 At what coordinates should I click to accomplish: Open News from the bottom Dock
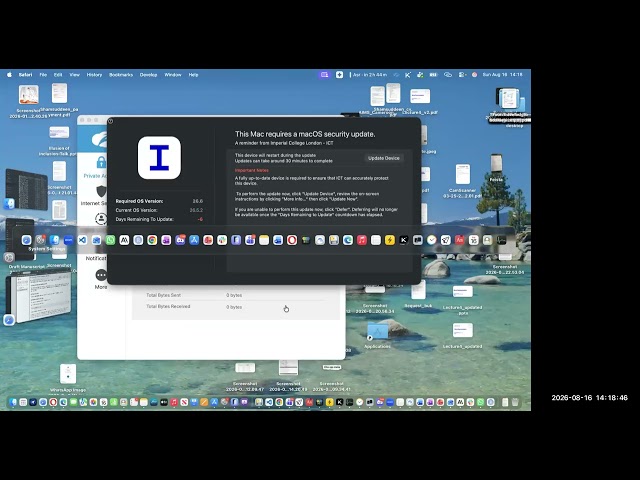tap(184, 402)
